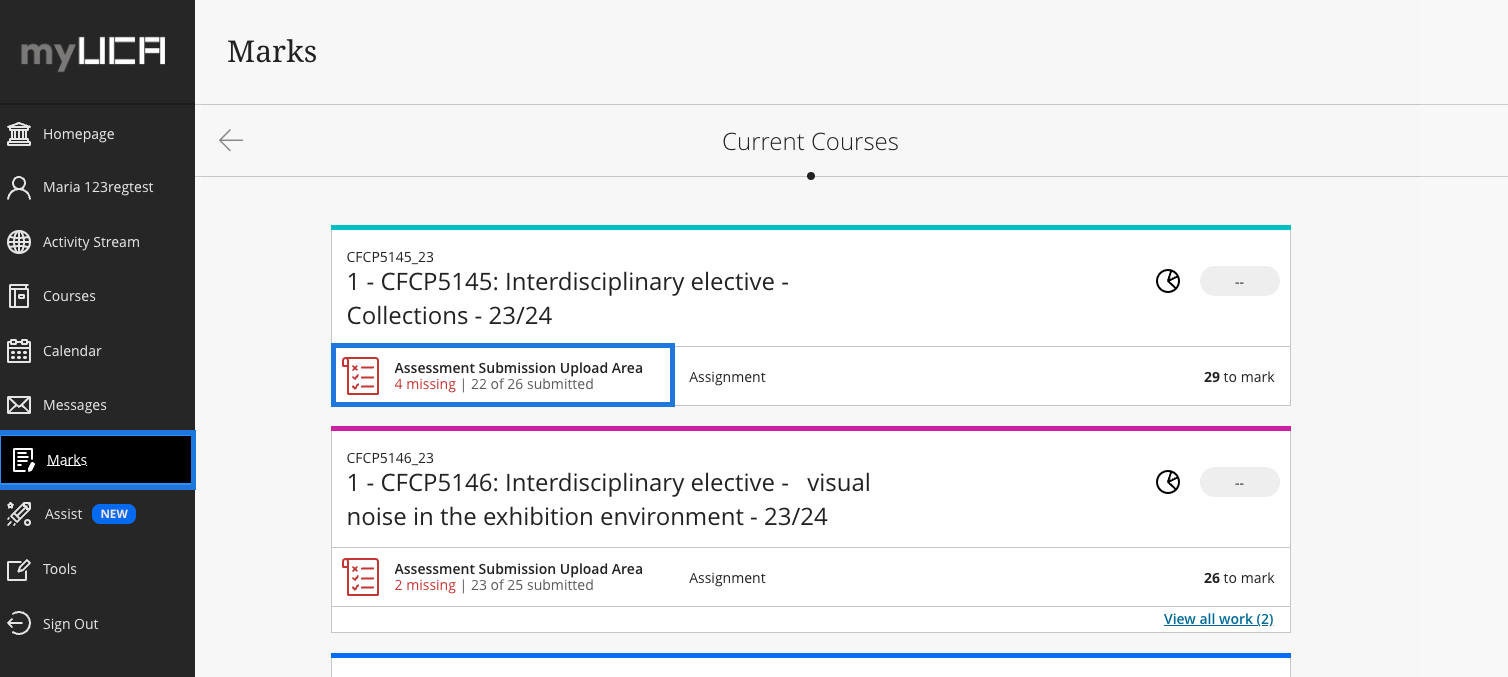
Task: Click the CFCP5145 overall grade pie icon
Action: point(1167,282)
